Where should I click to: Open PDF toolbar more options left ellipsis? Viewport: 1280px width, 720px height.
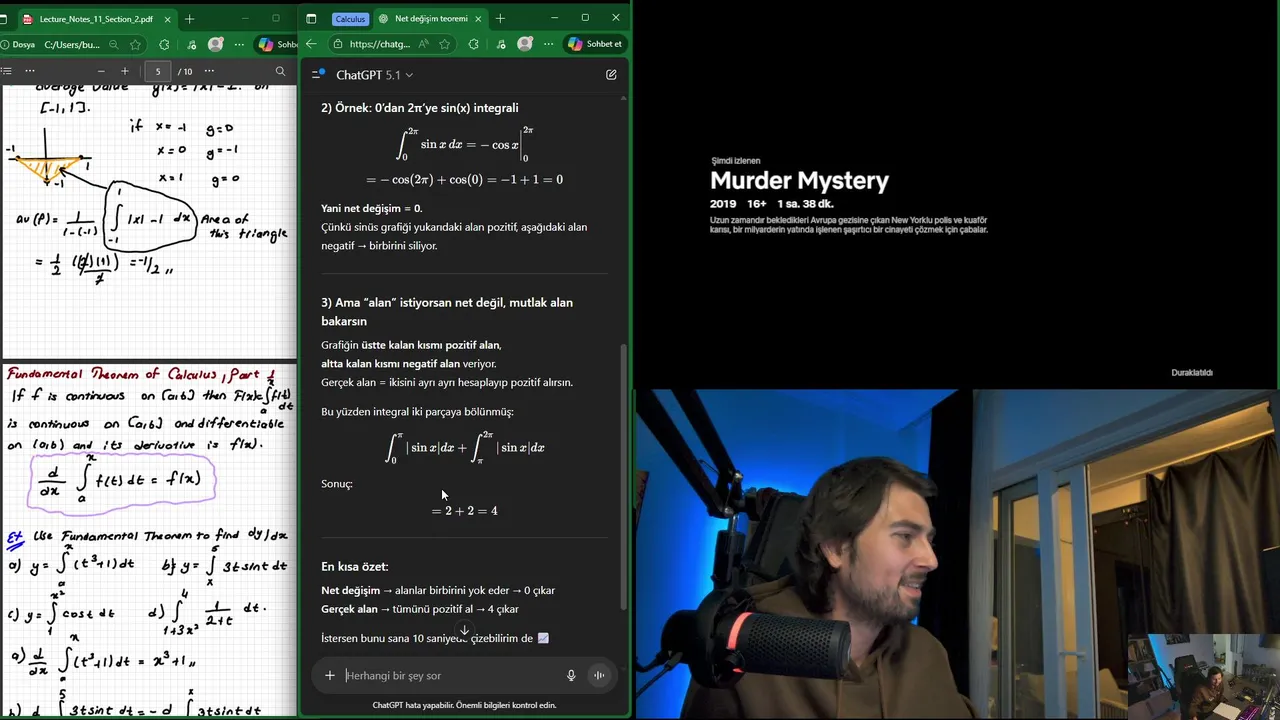(30, 71)
